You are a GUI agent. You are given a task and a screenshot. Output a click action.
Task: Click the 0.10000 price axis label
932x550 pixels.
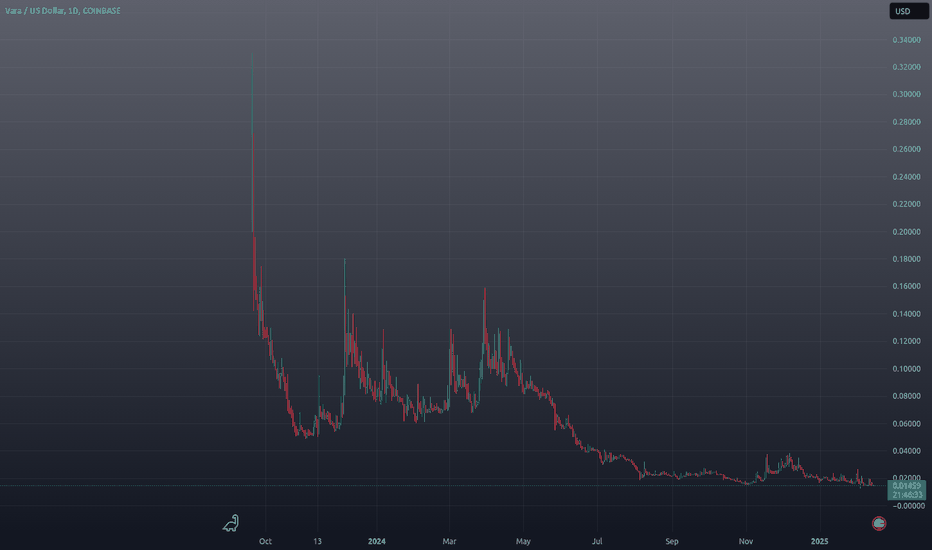point(906,369)
